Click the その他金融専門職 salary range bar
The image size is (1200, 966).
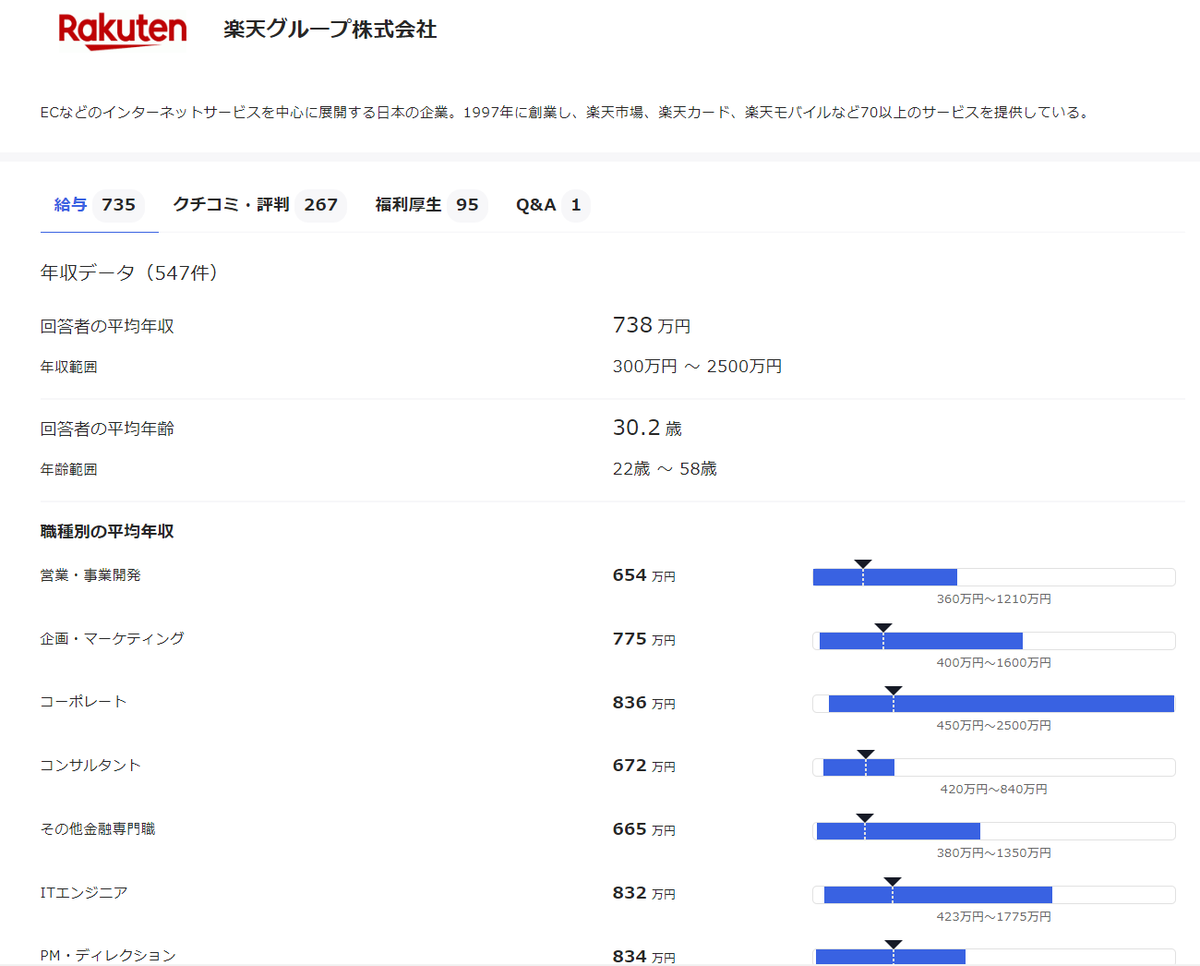994,831
